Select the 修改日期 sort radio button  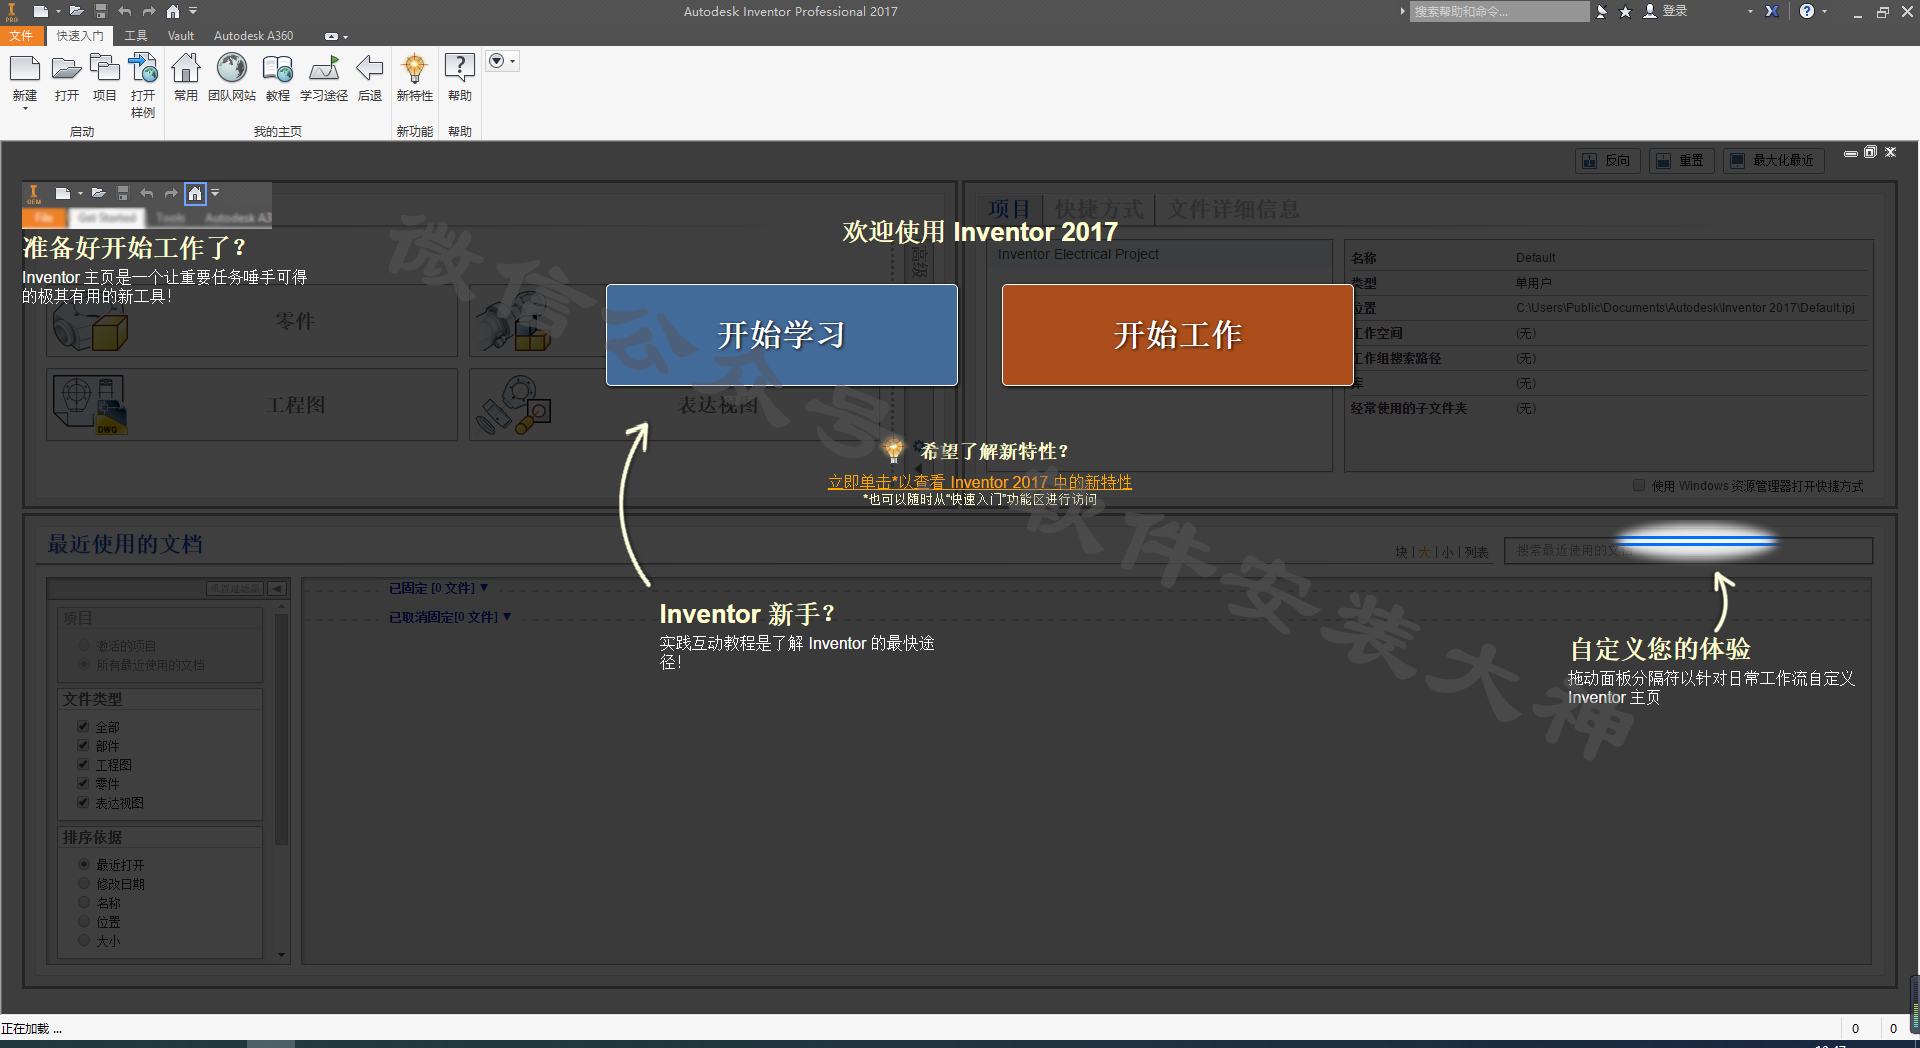point(84,884)
